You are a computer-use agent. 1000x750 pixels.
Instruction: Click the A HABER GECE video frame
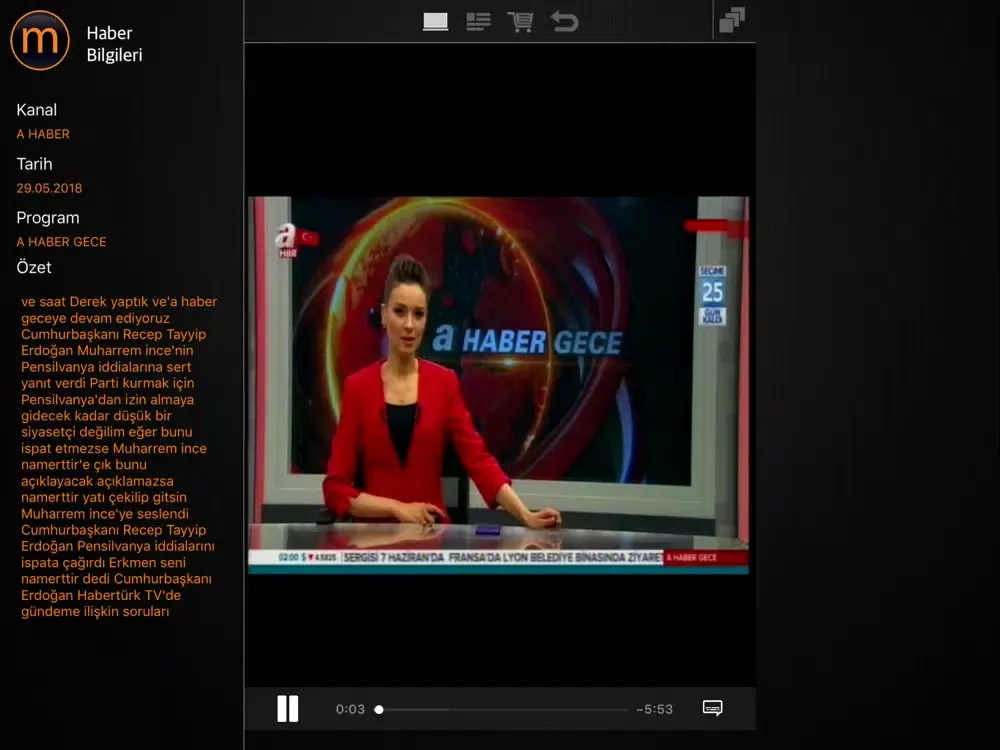[498, 385]
